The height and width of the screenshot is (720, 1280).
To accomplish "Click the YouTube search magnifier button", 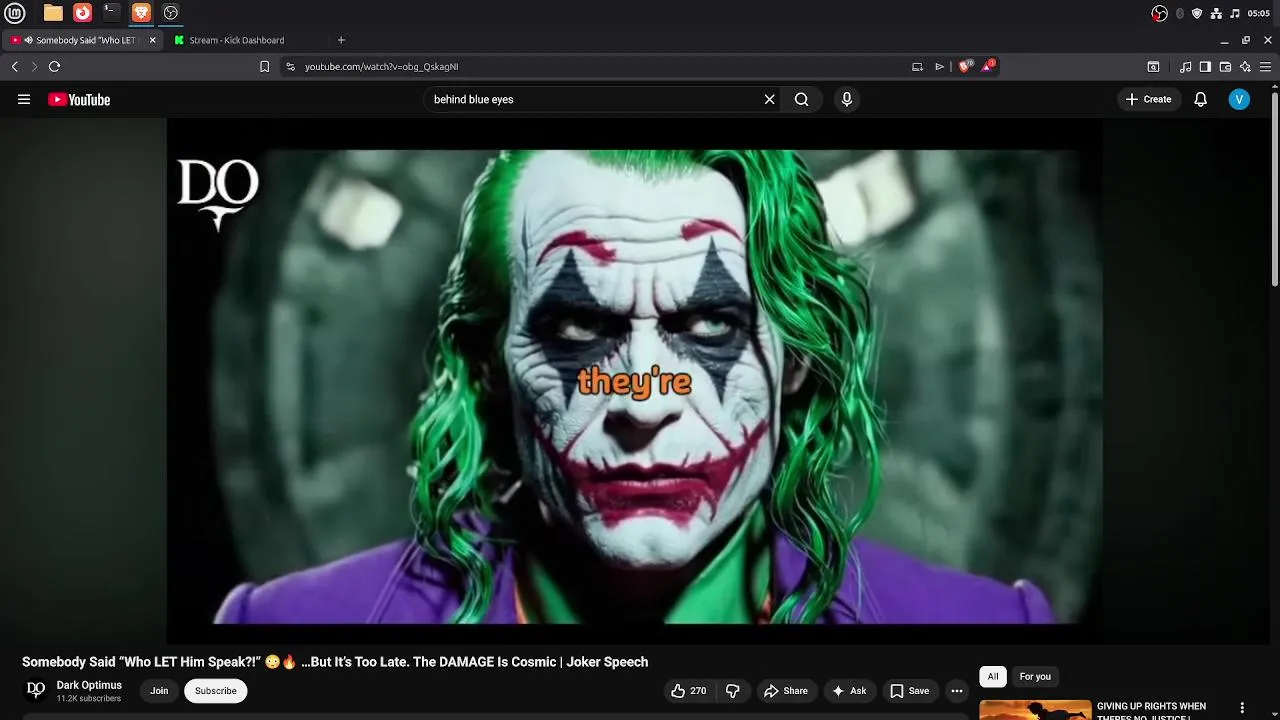I will (x=801, y=99).
